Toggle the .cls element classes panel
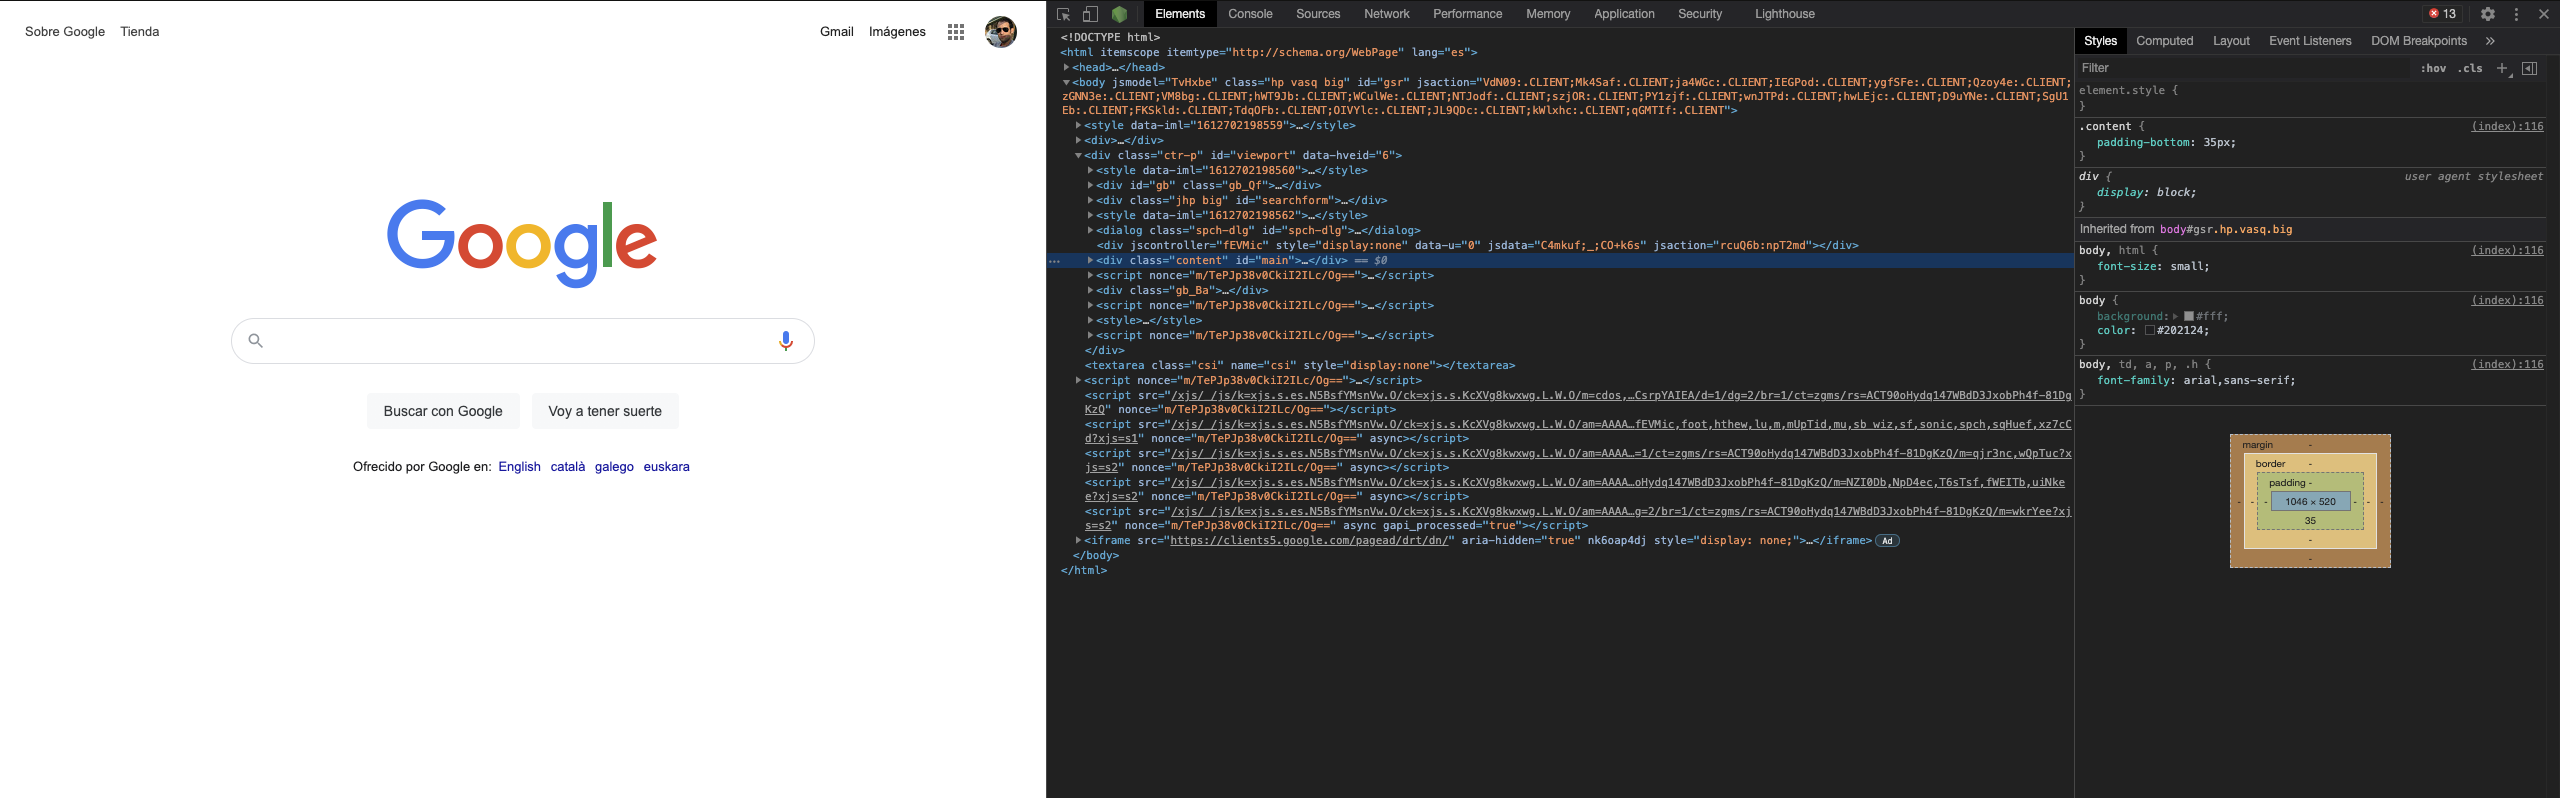 click(x=2471, y=68)
